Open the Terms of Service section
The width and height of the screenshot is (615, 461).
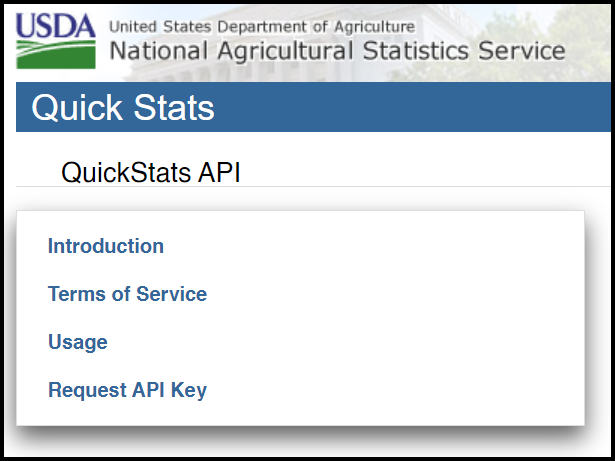[x=127, y=294]
